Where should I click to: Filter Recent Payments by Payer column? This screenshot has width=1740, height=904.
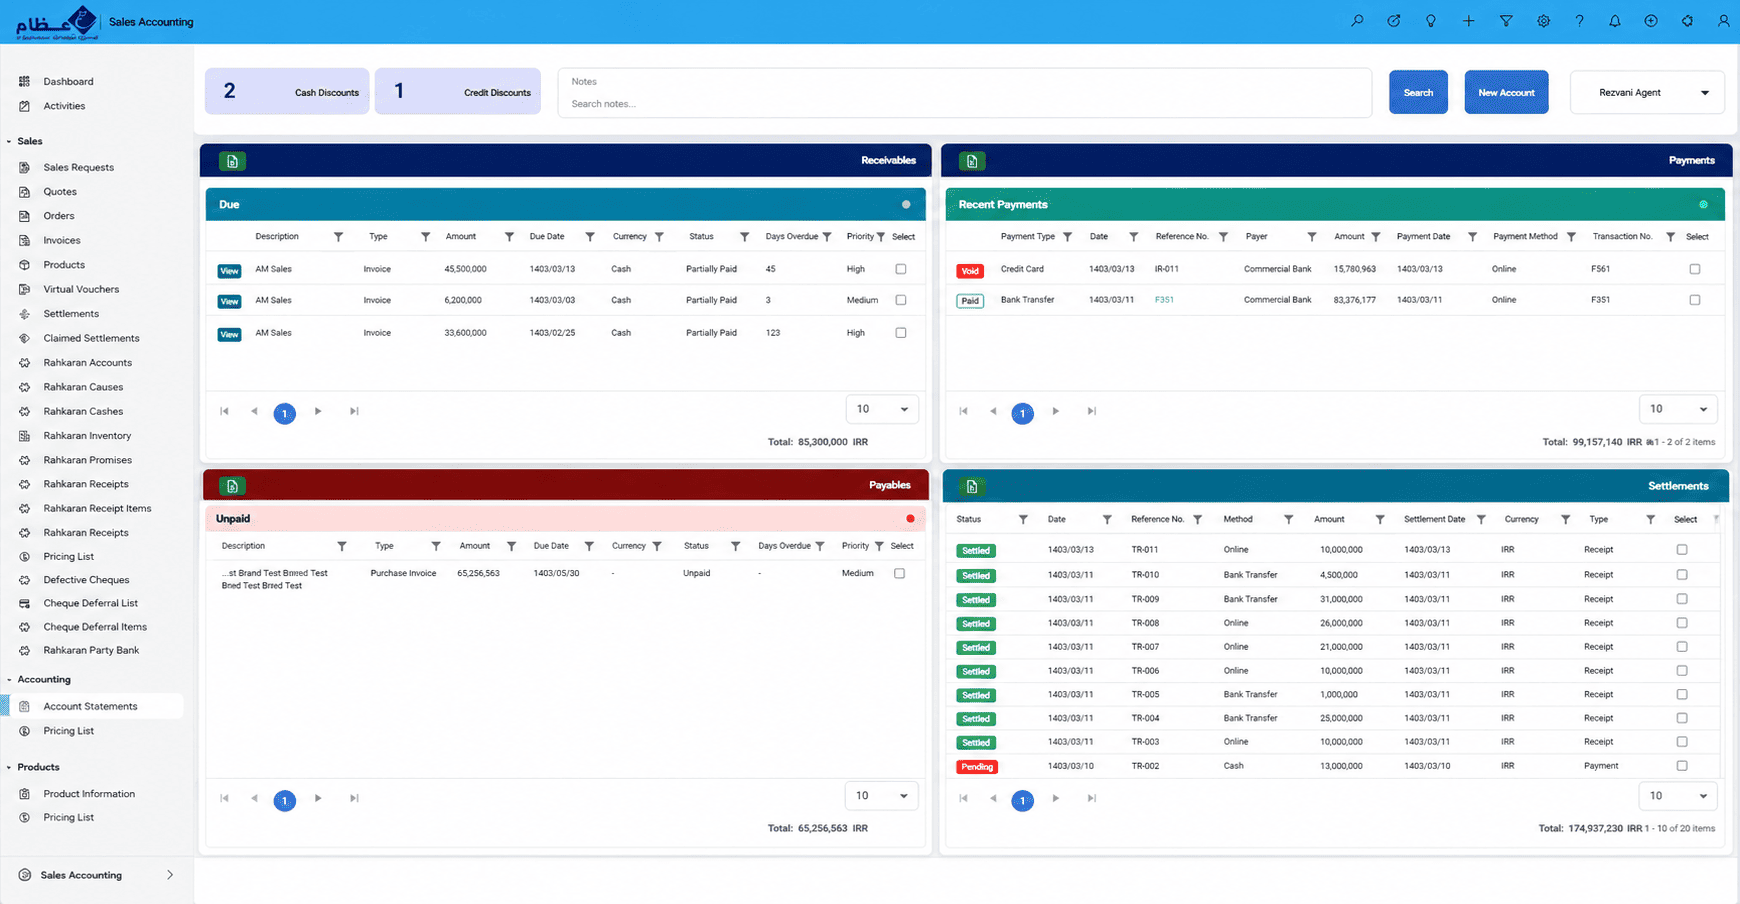pyautogui.click(x=1311, y=237)
